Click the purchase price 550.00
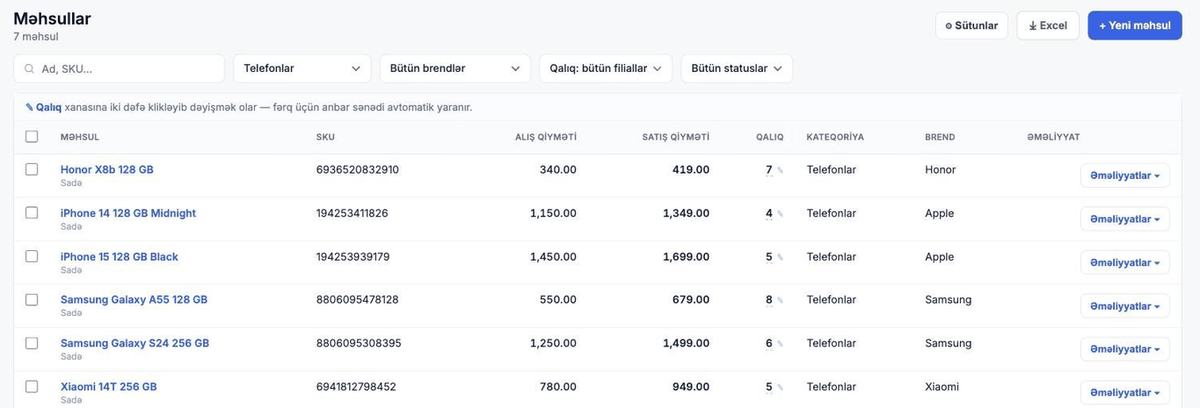Screen dimensions: 1200x408 point(558,300)
